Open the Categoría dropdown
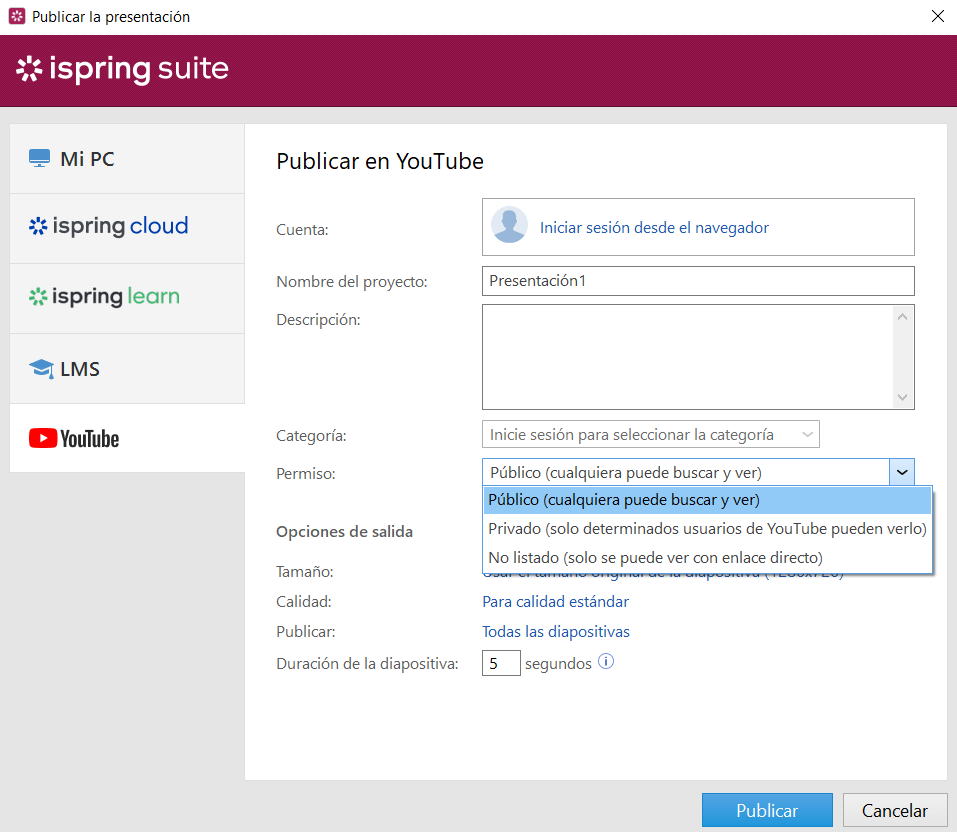Viewport: 957px width, 832px height. (x=651, y=434)
